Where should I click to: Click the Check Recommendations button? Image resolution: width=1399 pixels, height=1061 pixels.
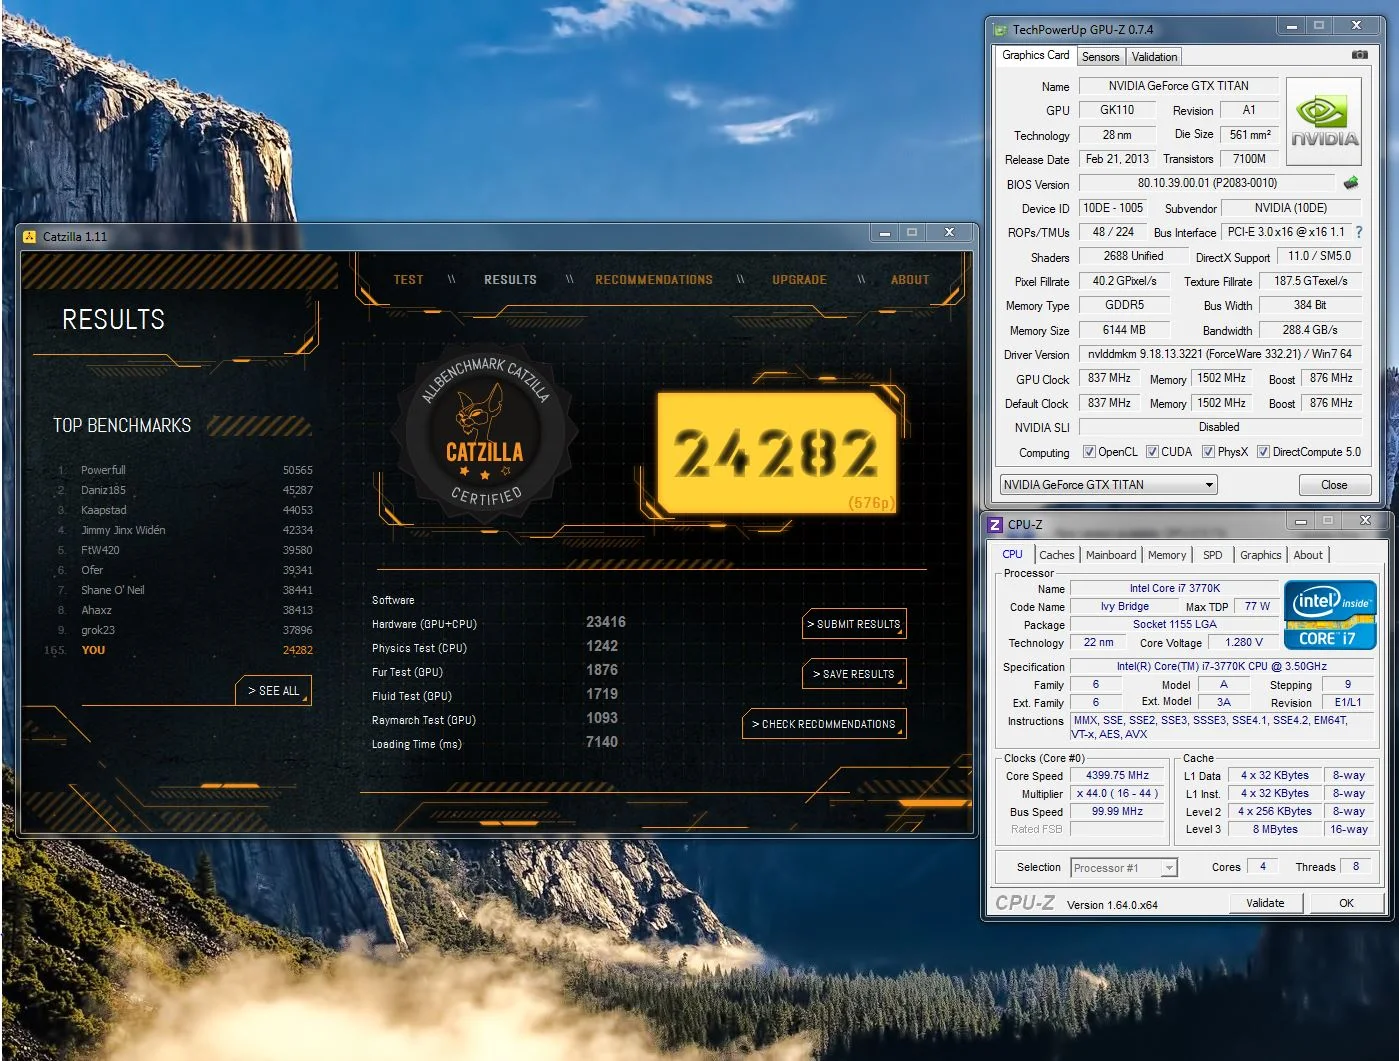tap(824, 724)
